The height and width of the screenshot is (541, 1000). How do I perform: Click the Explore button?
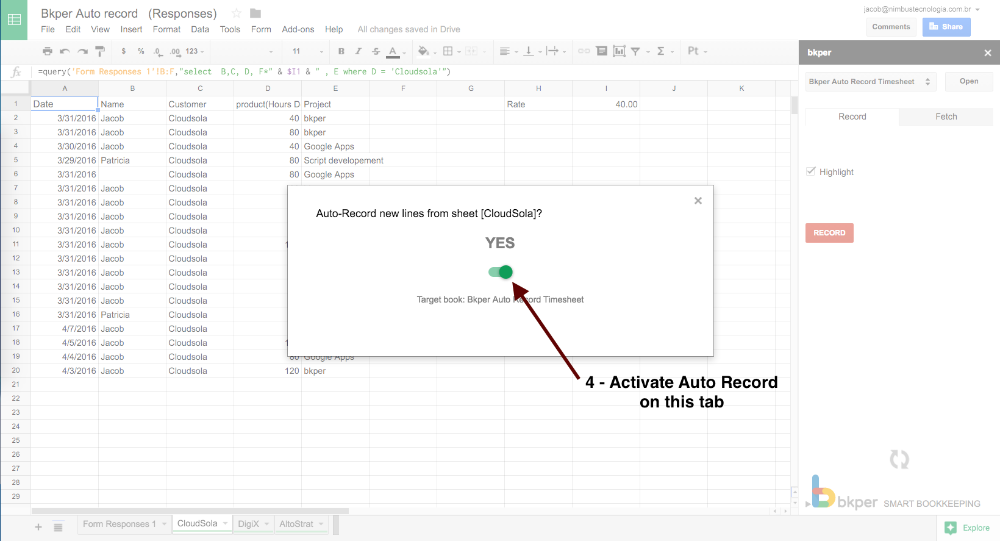click(x=967, y=528)
